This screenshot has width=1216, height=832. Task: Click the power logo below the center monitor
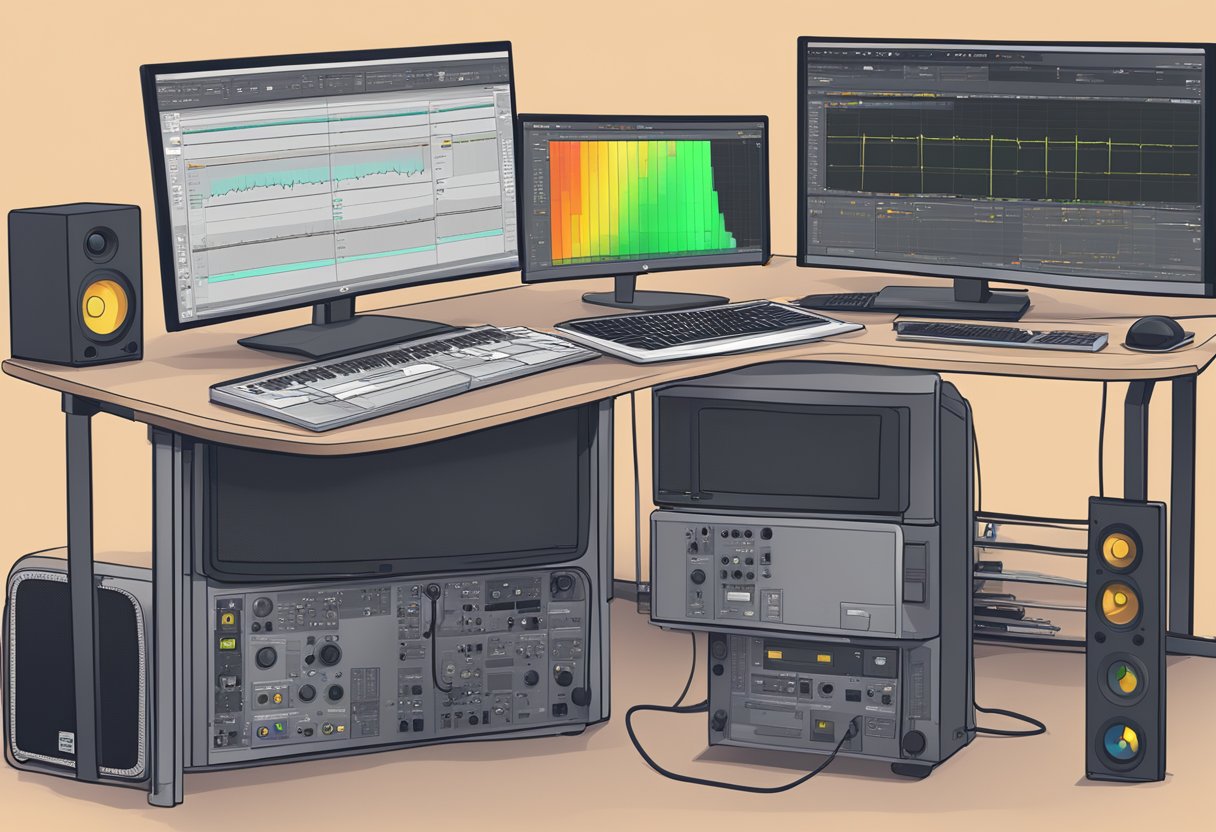pyautogui.click(x=645, y=268)
